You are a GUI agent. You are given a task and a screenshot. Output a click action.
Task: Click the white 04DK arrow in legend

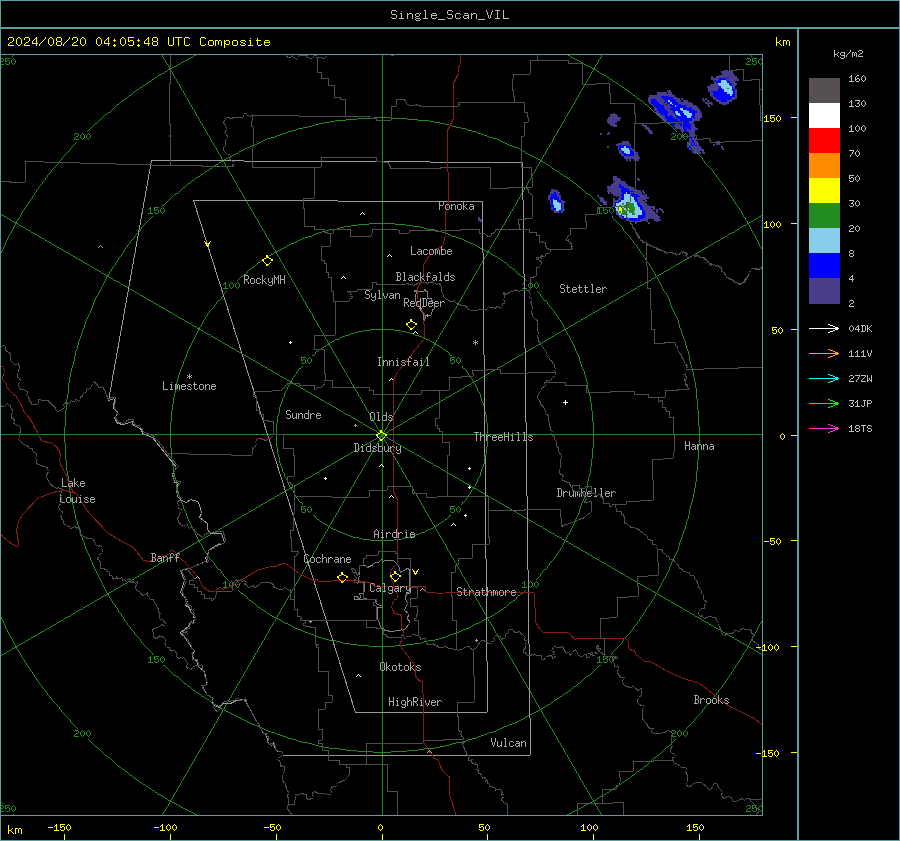pyautogui.click(x=824, y=328)
